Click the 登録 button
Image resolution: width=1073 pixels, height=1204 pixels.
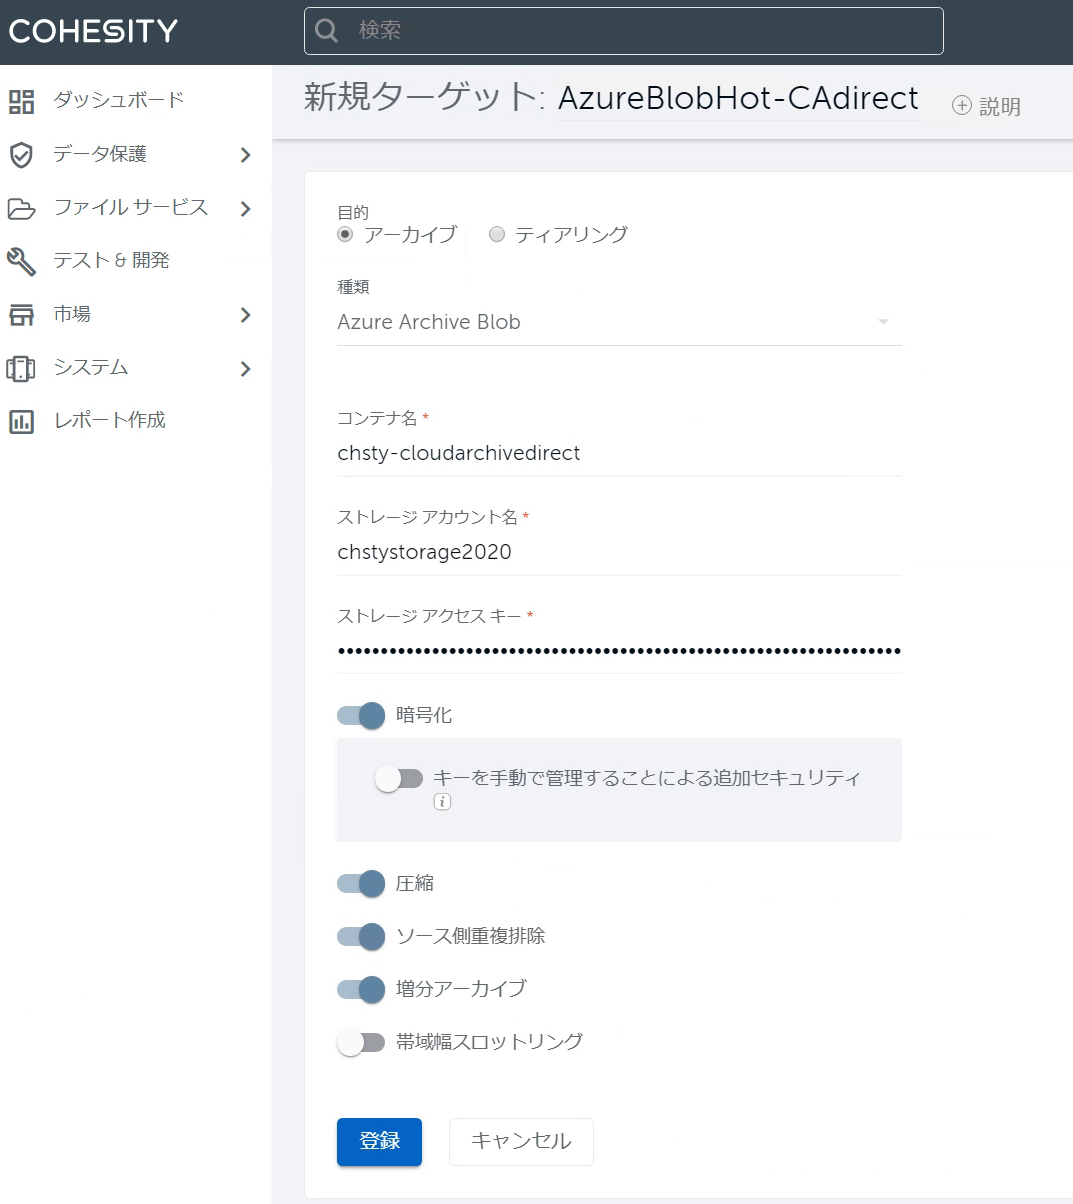pos(379,1142)
